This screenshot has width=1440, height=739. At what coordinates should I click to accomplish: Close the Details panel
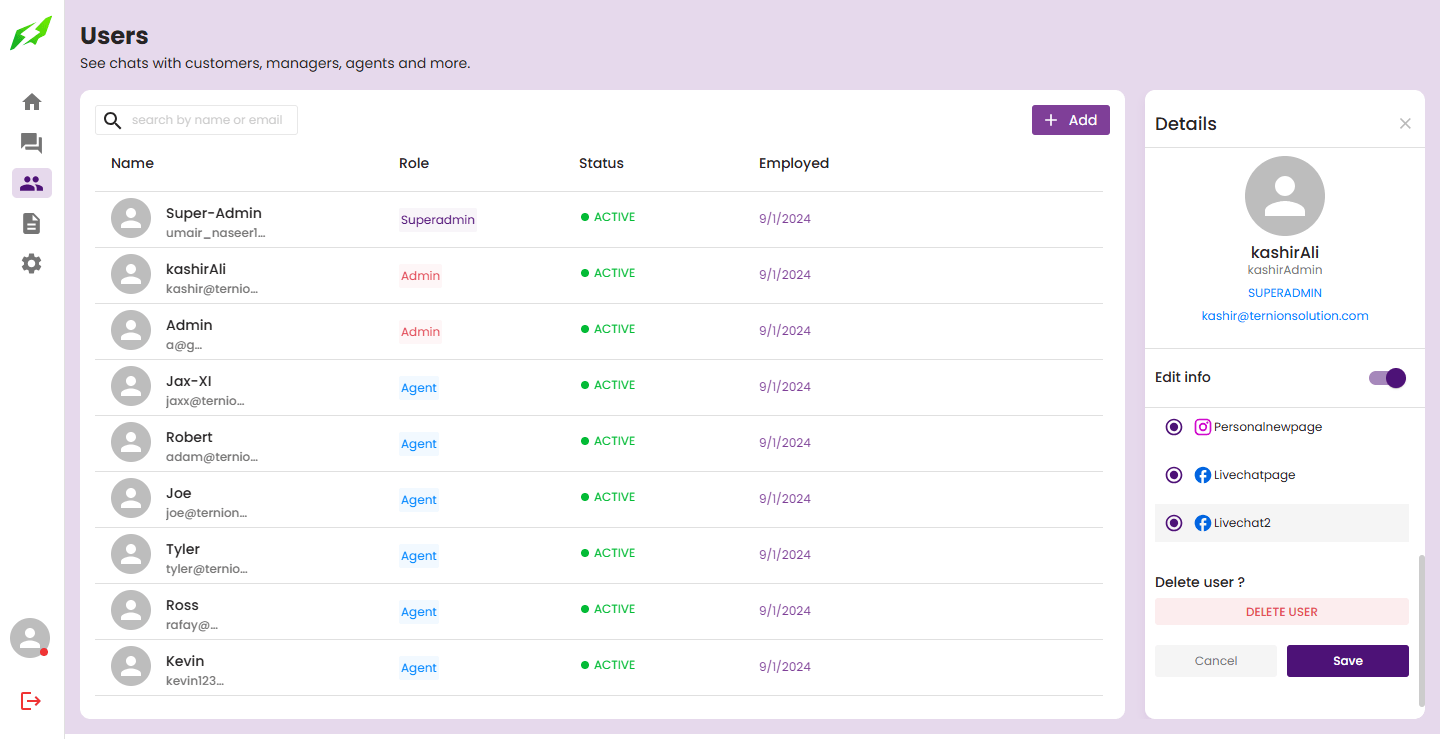[x=1405, y=124]
